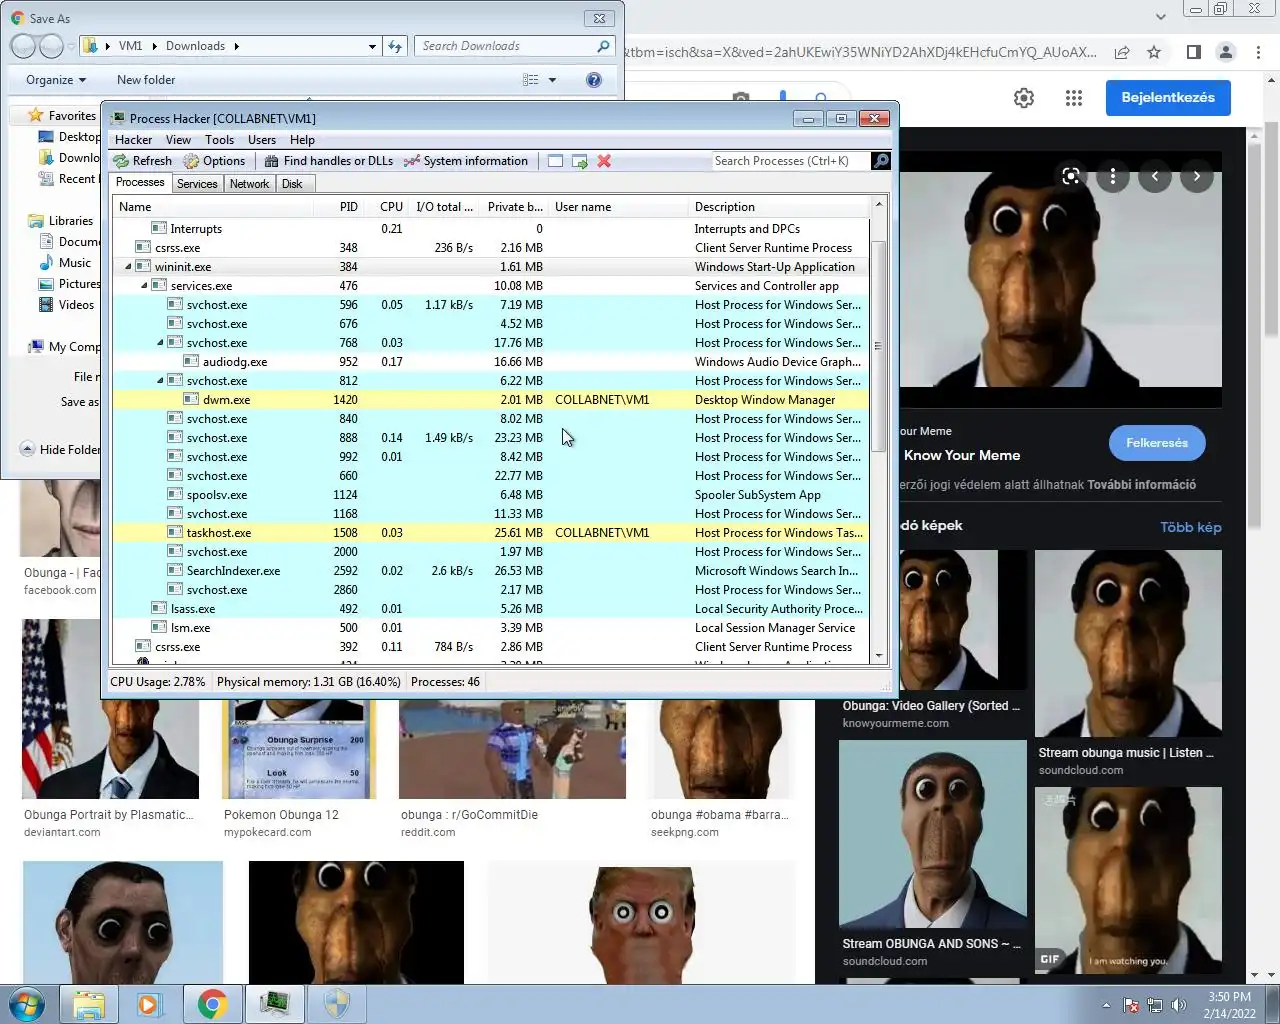Go to next image in preview panel
Viewport: 1280px width, 1024px height.
[x=1197, y=176]
